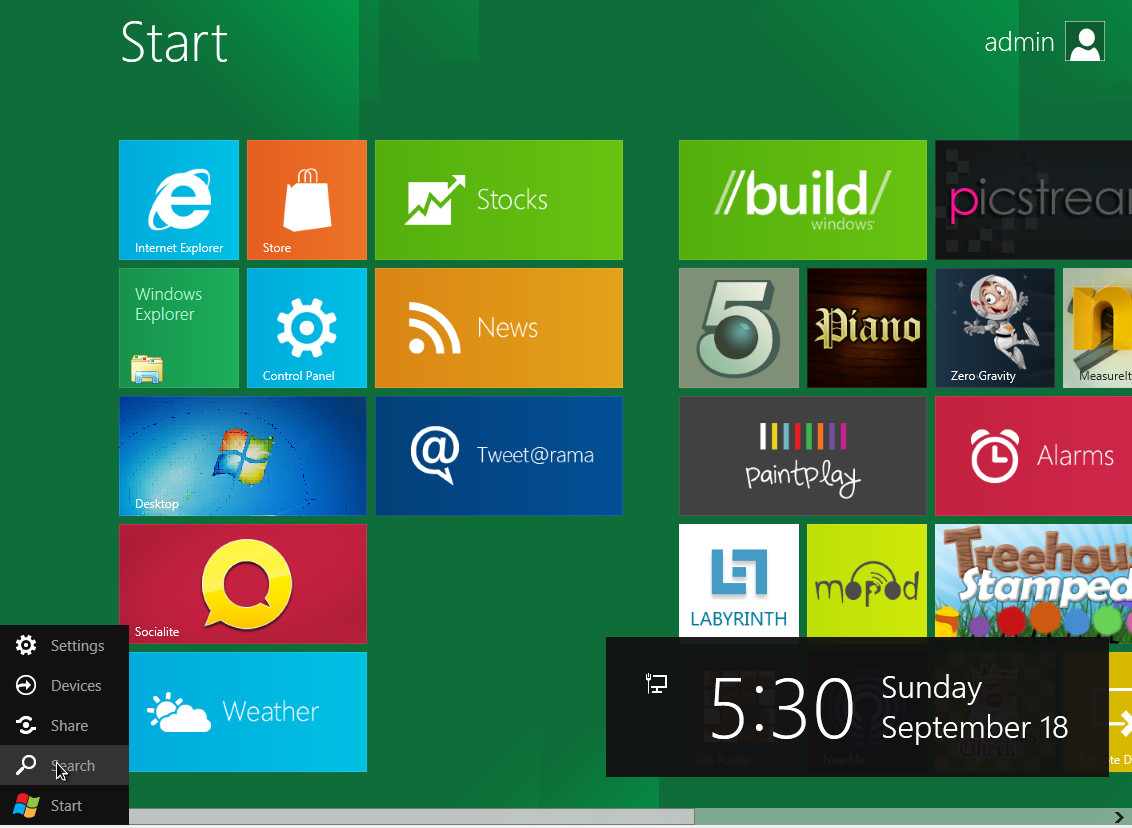Click the scrollbar right arrow
The image size is (1132, 828).
pyautogui.click(x=1119, y=816)
